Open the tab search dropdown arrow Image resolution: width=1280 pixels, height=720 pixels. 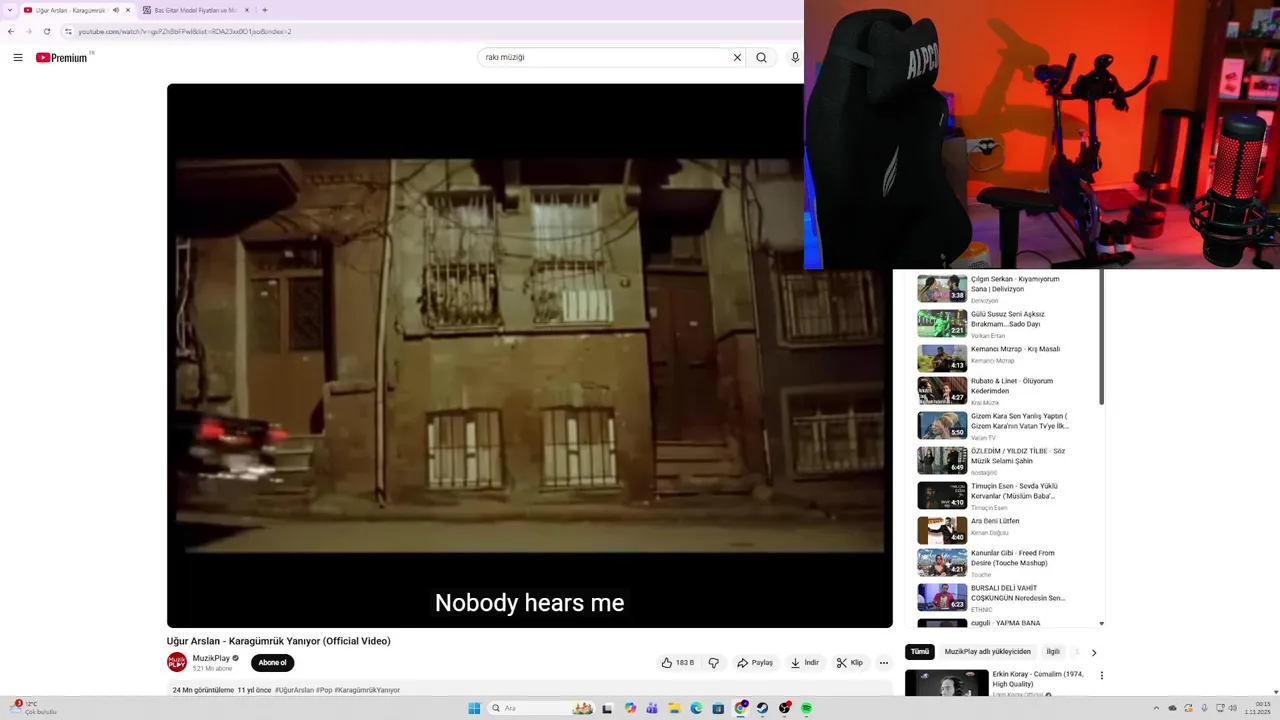tap(9, 10)
